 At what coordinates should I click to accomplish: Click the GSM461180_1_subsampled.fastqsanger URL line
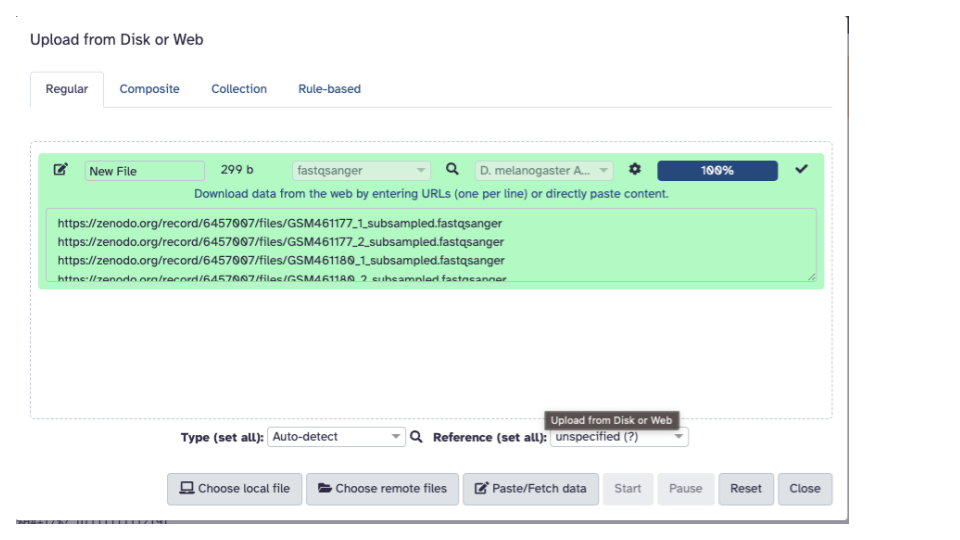pyautogui.click(x=281, y=260)
